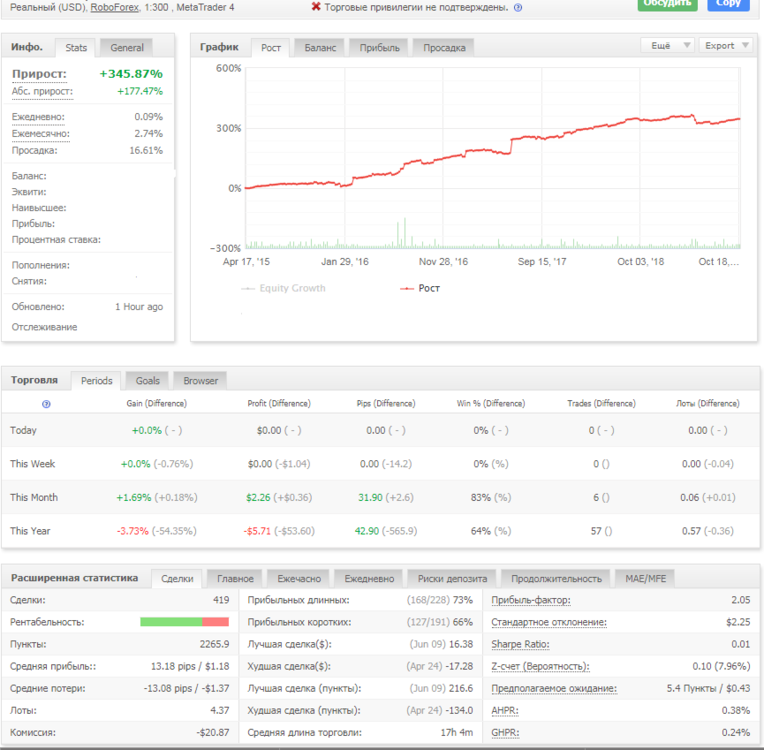Click the Profit (Difference) column header

point(279,404)
